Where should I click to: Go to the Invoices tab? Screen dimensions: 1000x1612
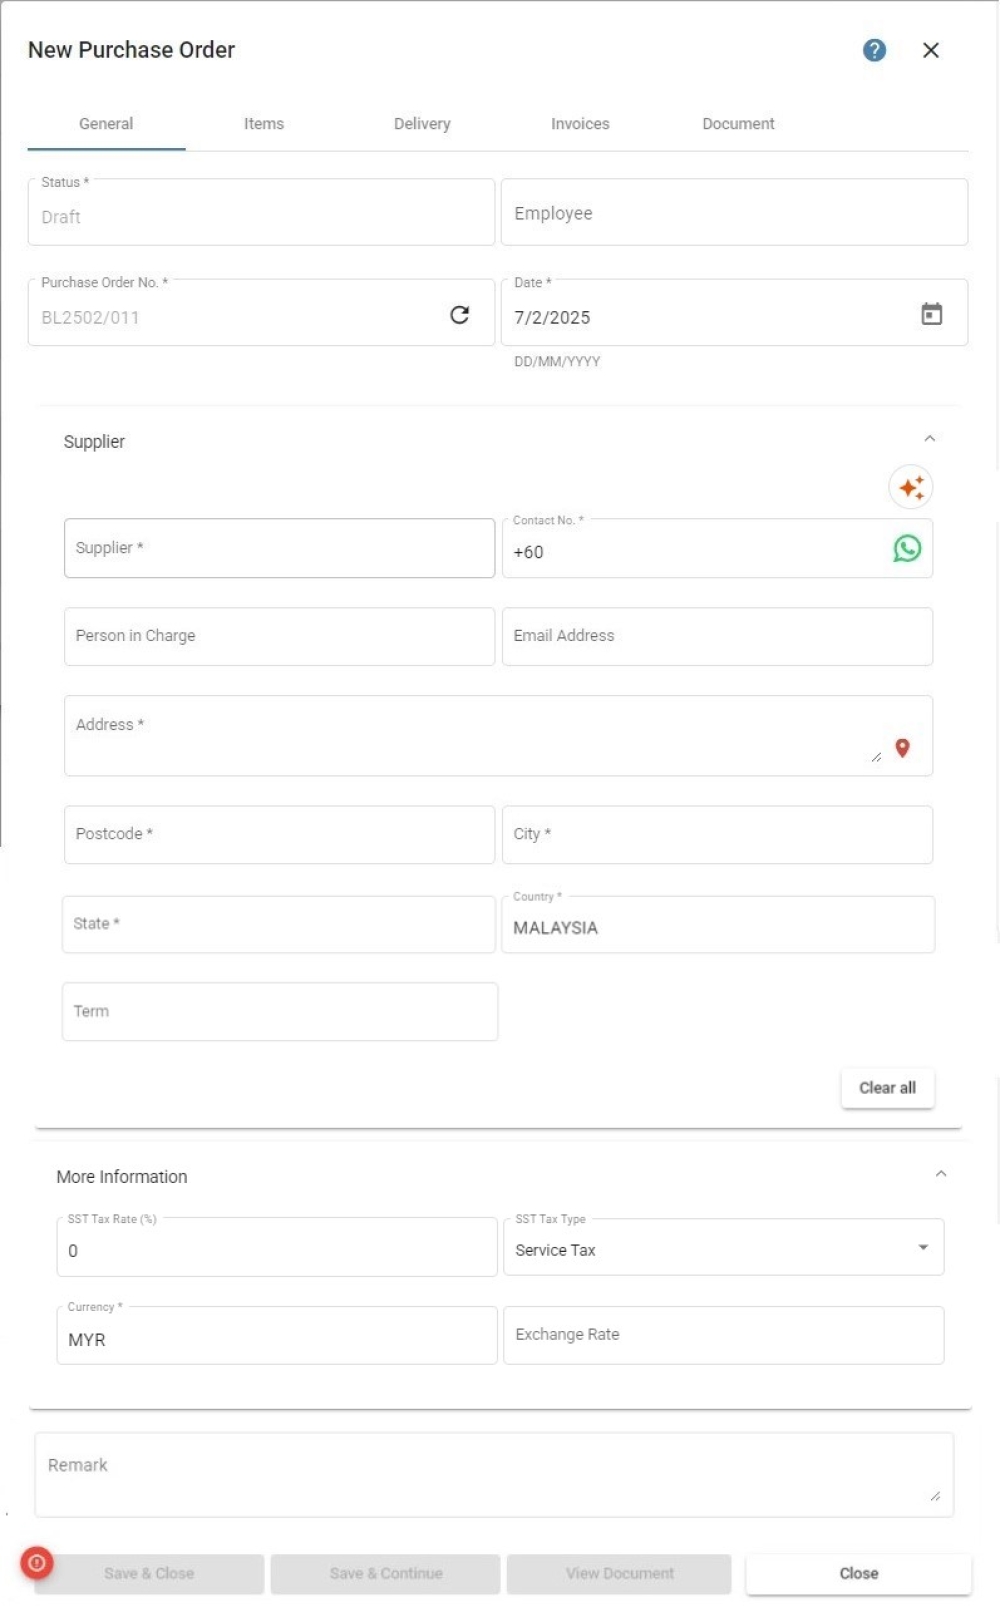(x=580, y=124)
